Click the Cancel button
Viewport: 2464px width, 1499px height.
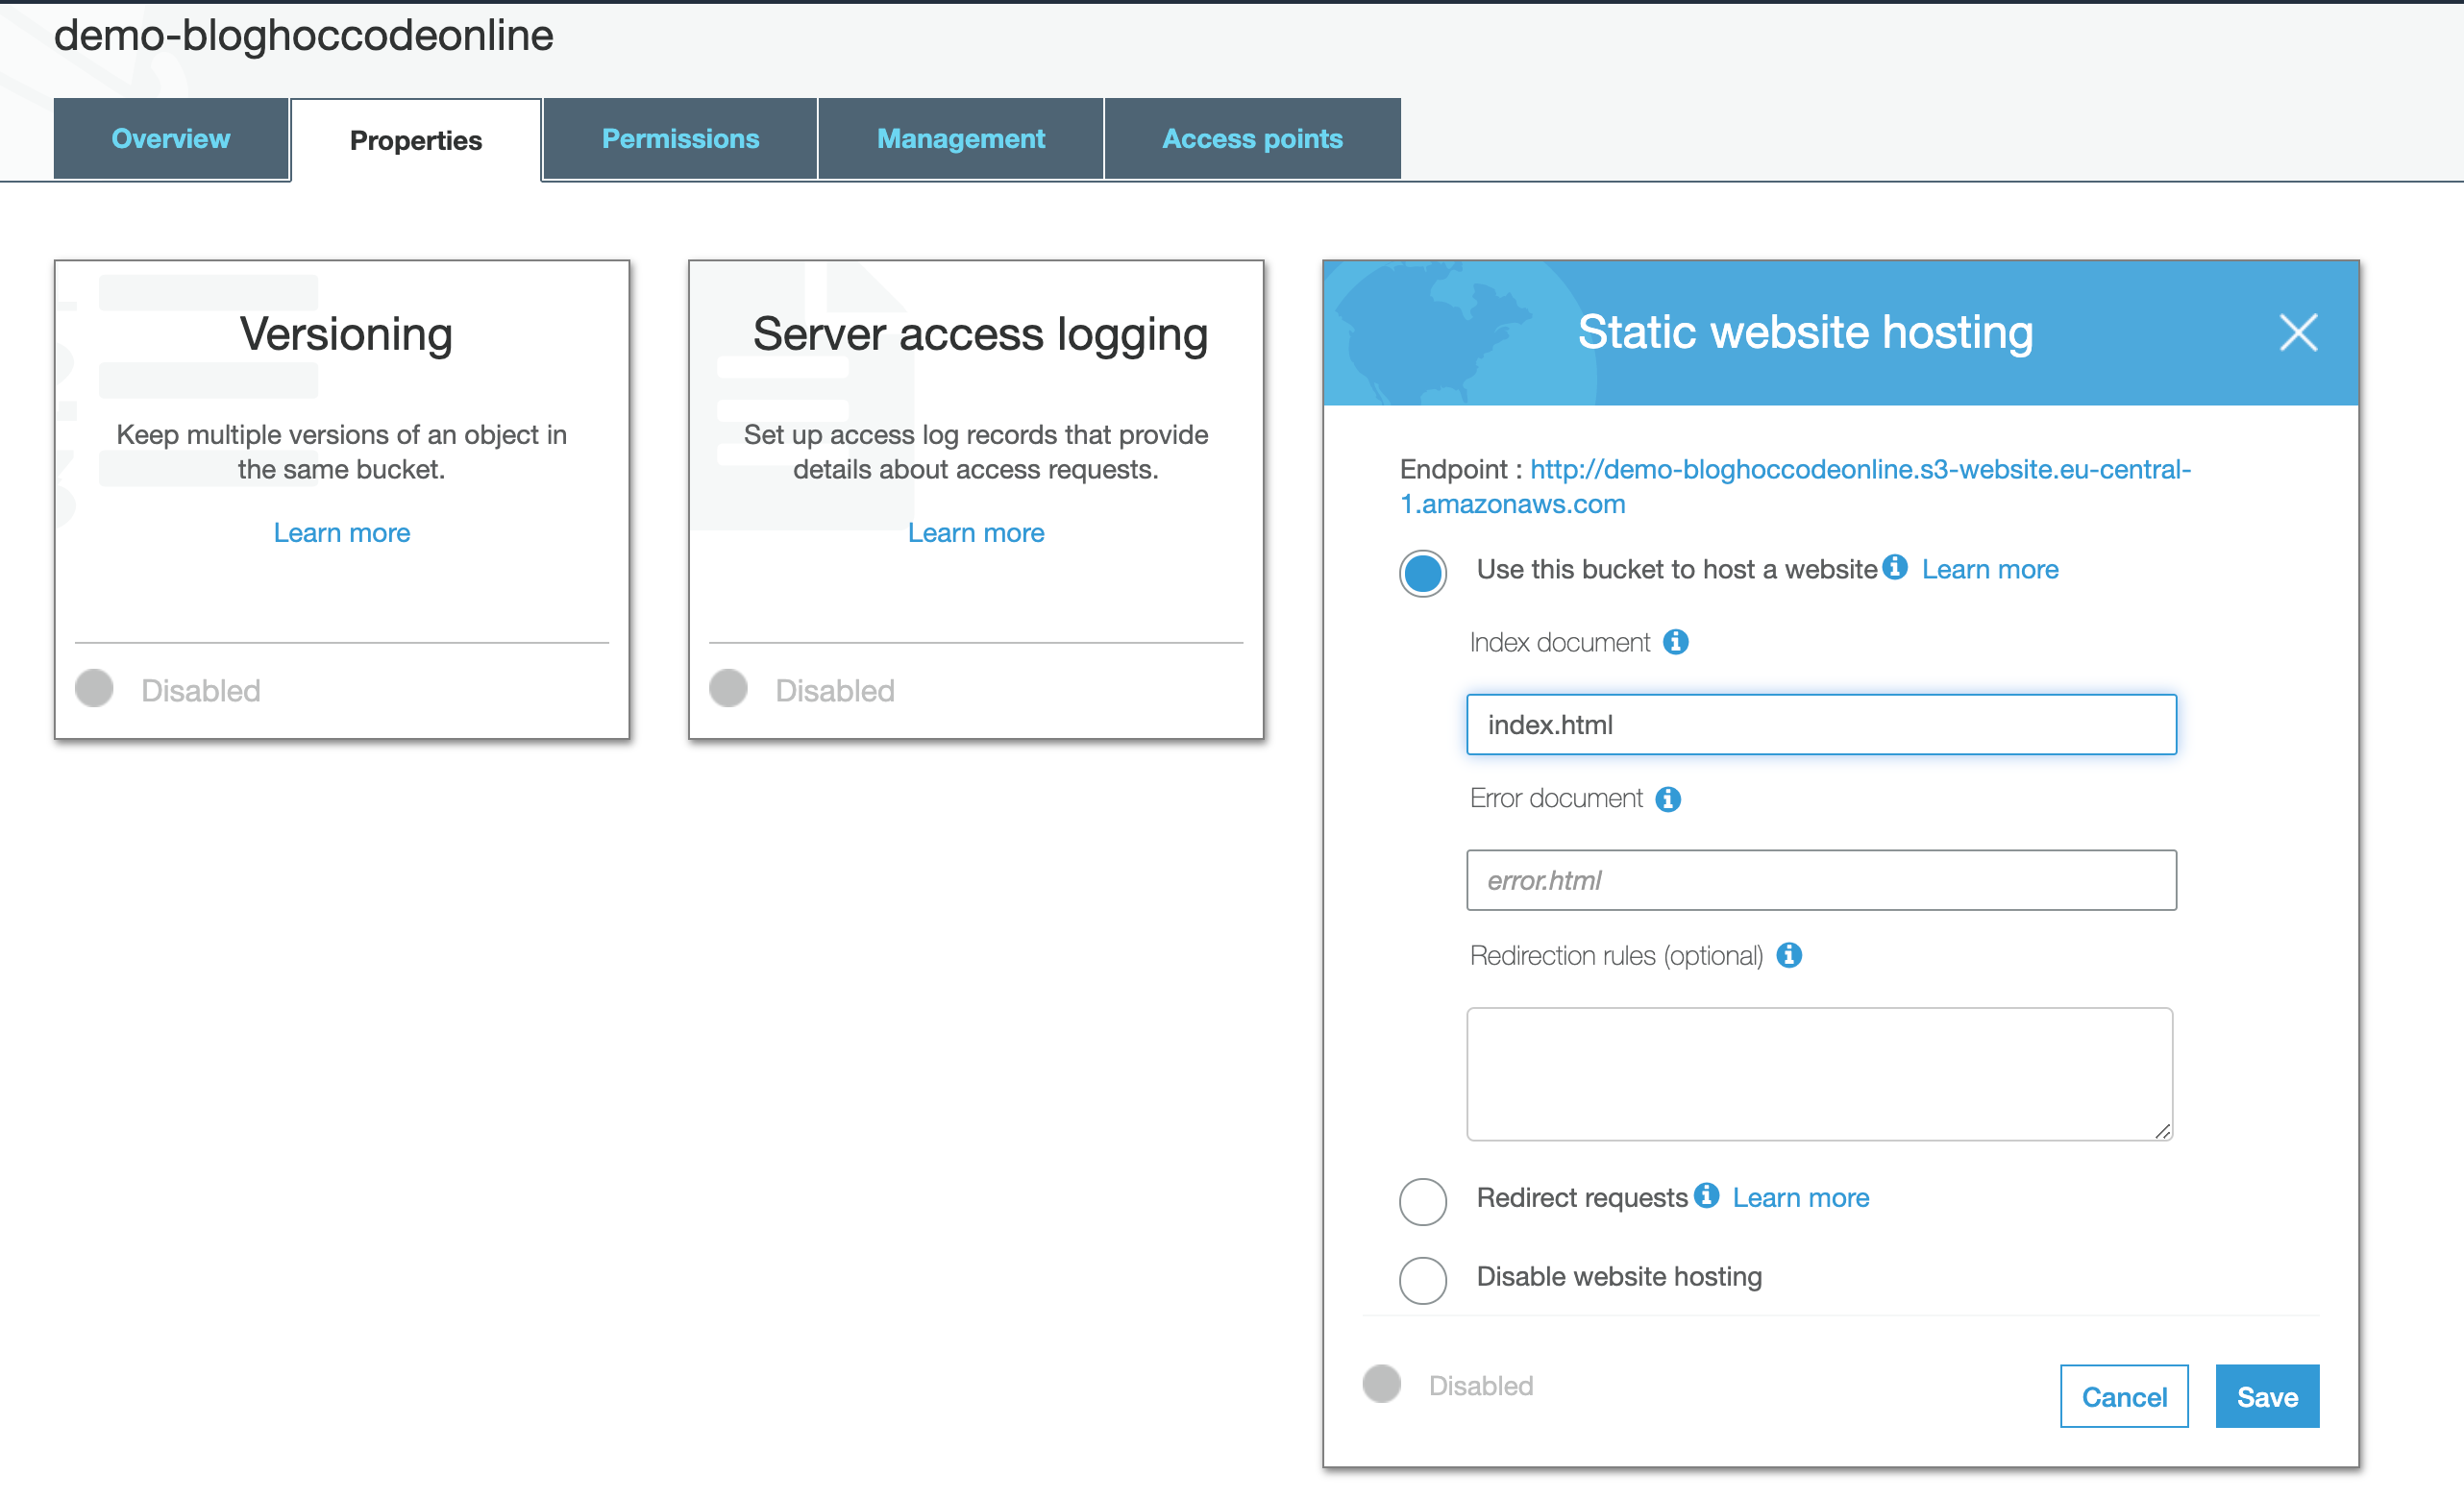point(2123,1396)
